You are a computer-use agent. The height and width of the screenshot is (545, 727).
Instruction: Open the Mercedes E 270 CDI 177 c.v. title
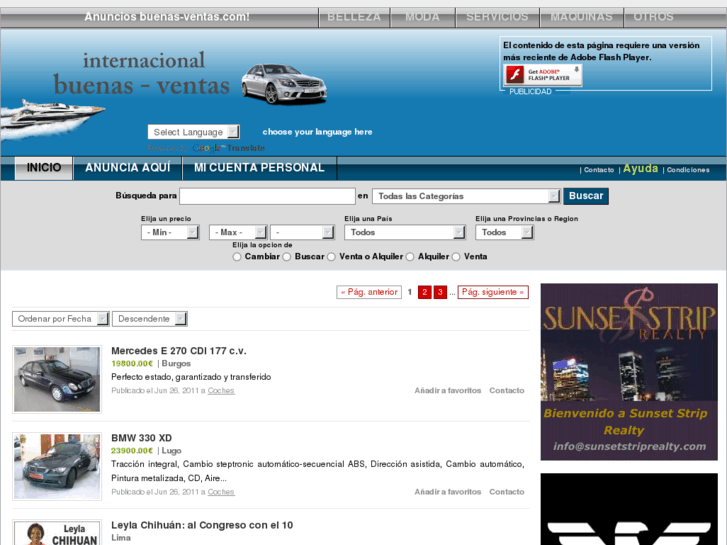[179, 351]
